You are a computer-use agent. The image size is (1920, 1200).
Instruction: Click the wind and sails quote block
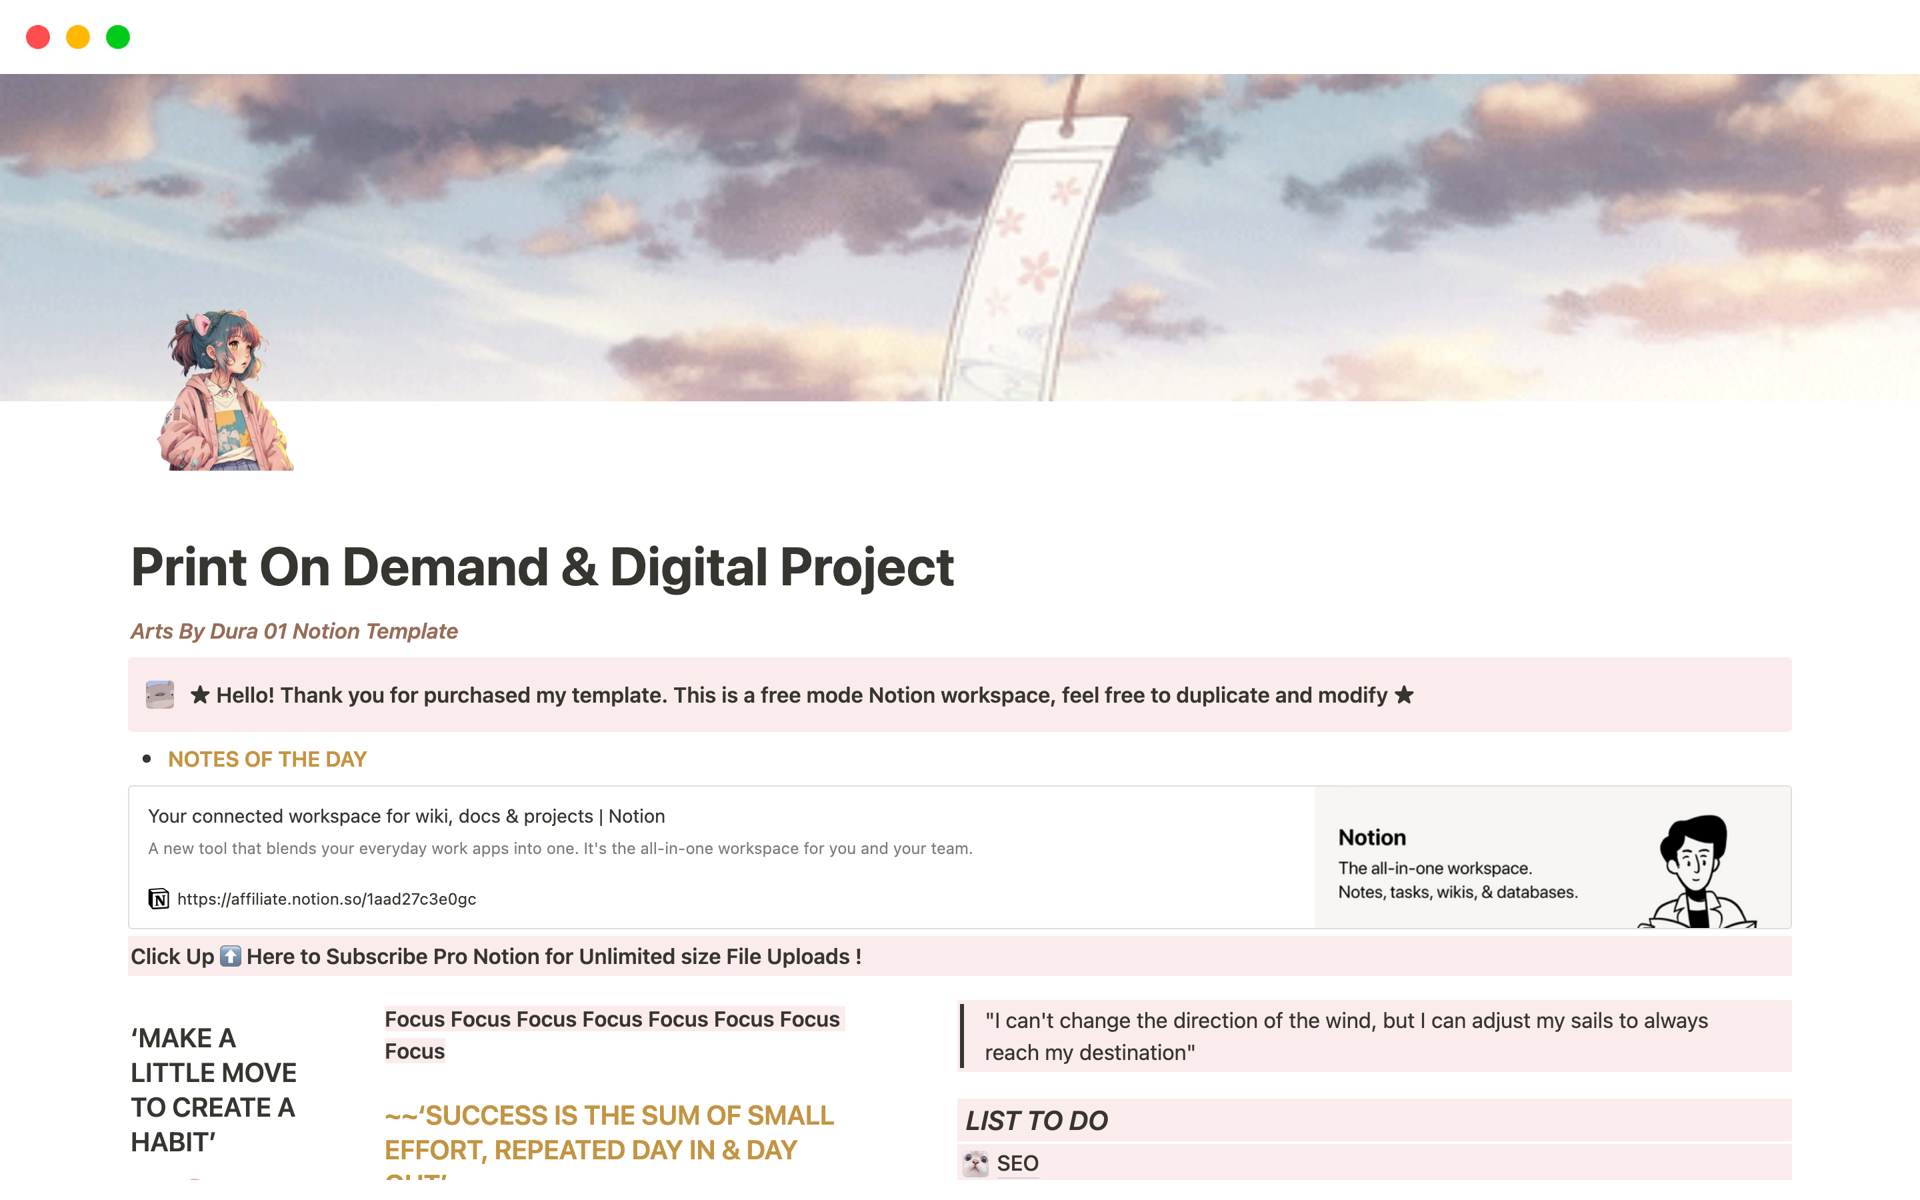pos(1345,1036)
